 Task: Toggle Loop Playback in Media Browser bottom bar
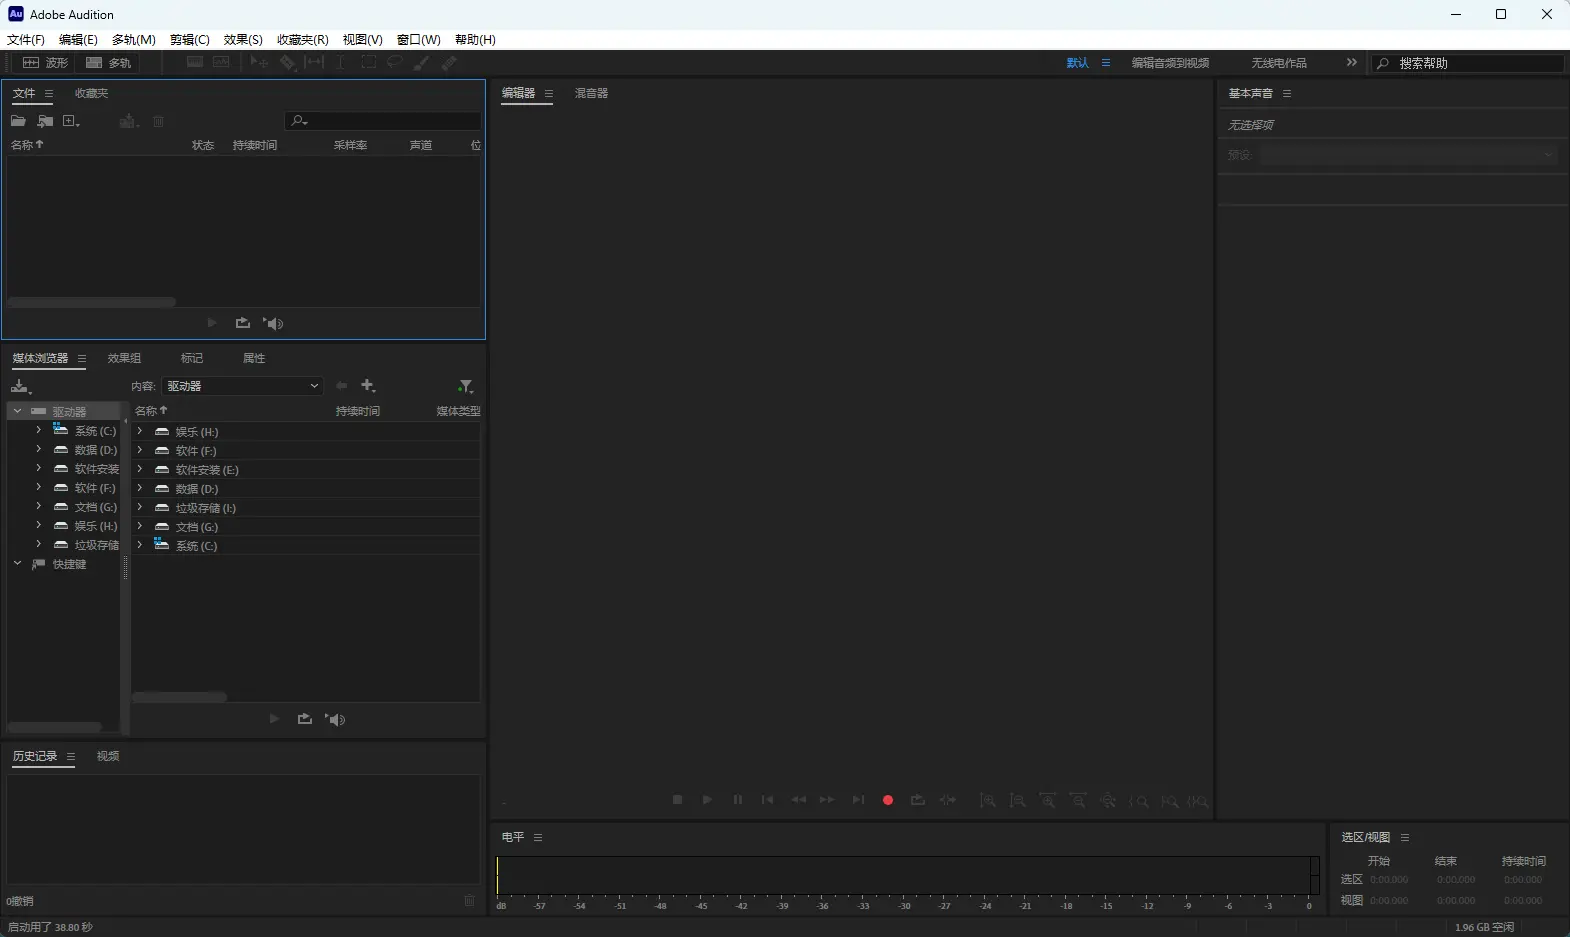click(x=304, y=719)
